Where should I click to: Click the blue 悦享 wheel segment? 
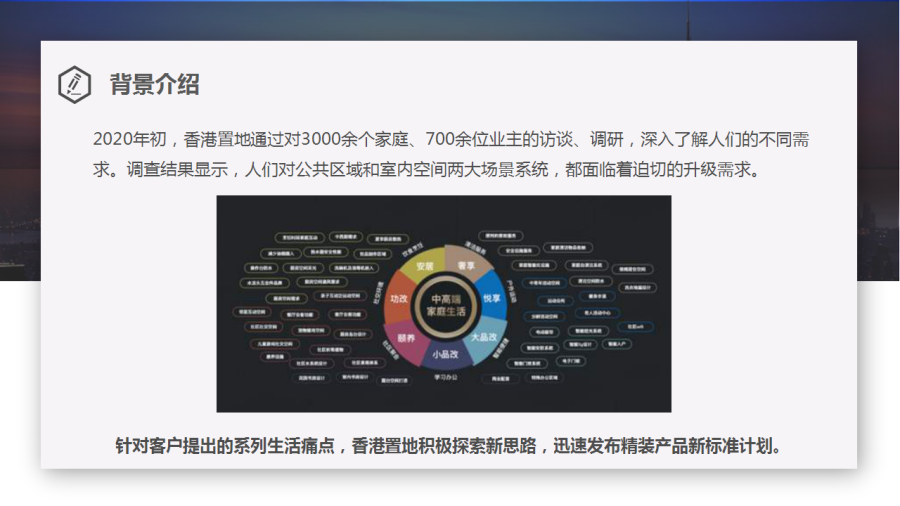tap(492, 297)
